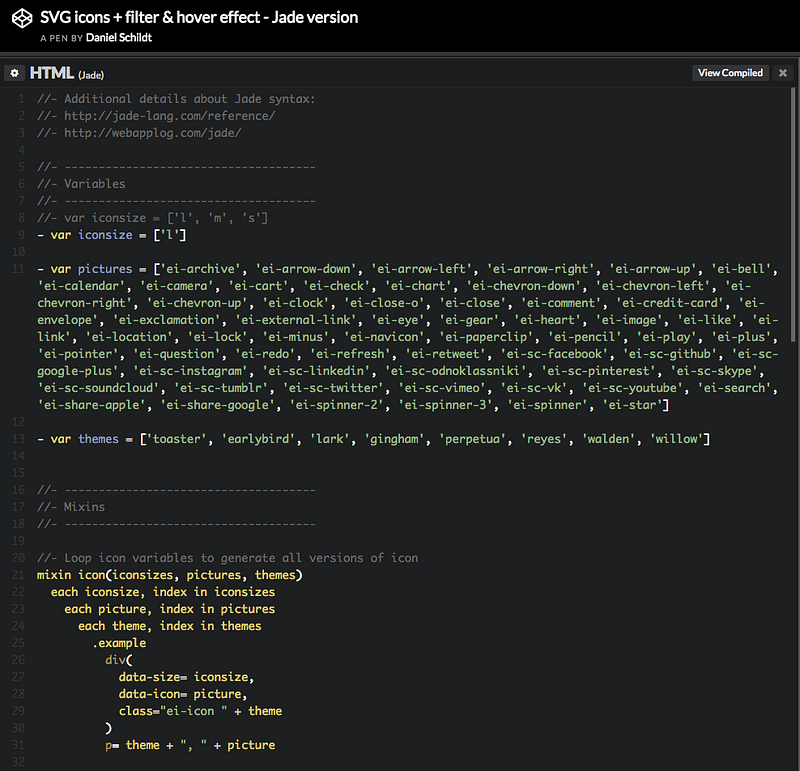
Task: Click the 'ei-sc-youtube' string
Action: 632,388
